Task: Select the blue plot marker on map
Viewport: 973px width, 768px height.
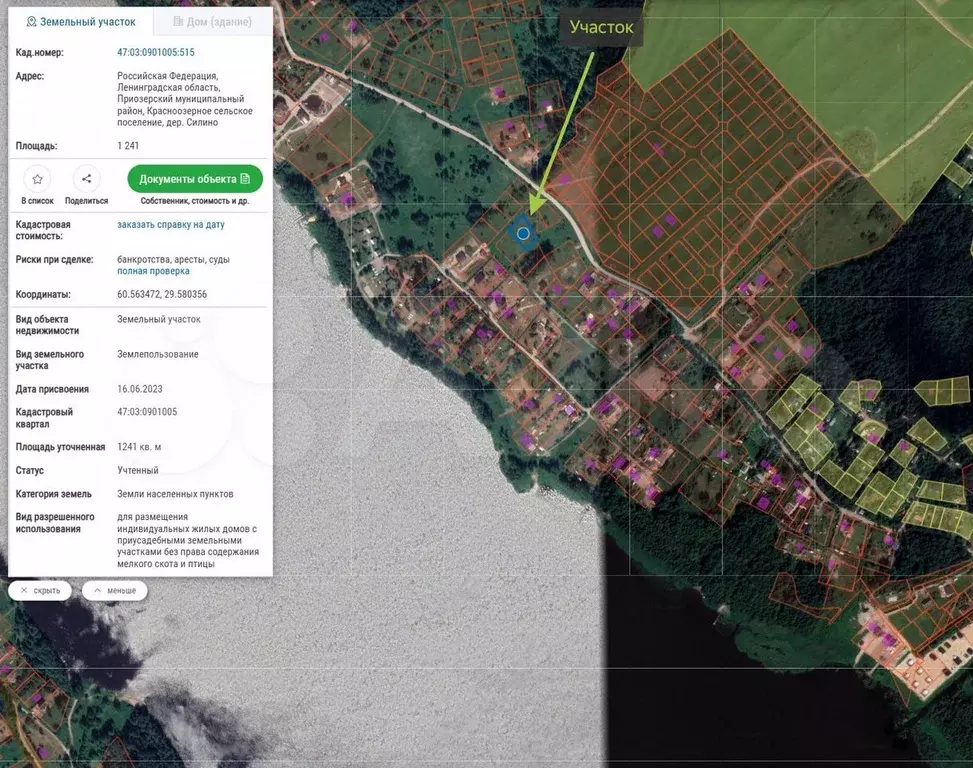Action: [x=523, y=233]
